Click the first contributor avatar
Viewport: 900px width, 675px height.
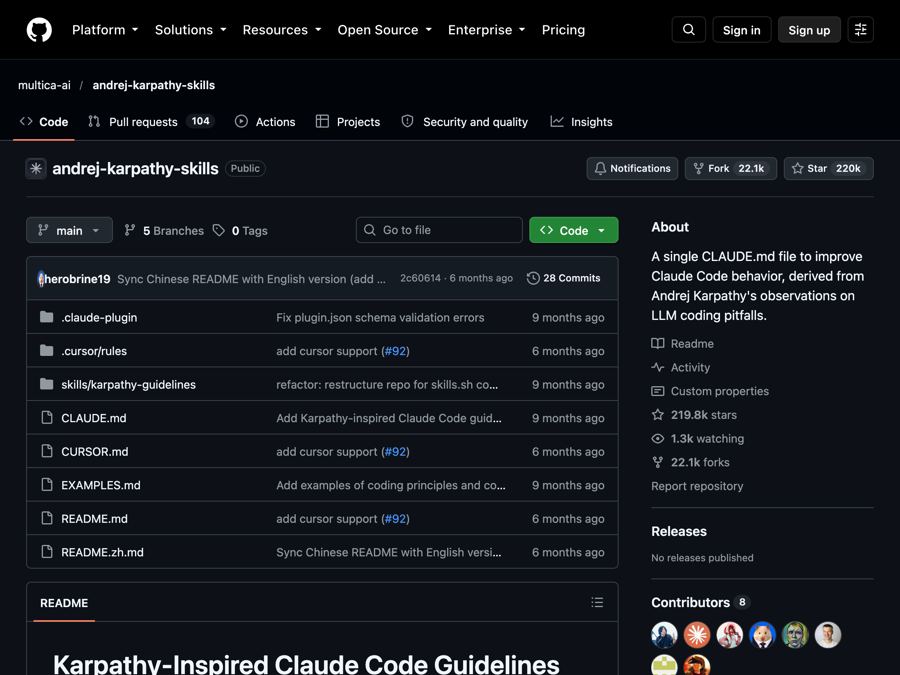click(665, 635)
